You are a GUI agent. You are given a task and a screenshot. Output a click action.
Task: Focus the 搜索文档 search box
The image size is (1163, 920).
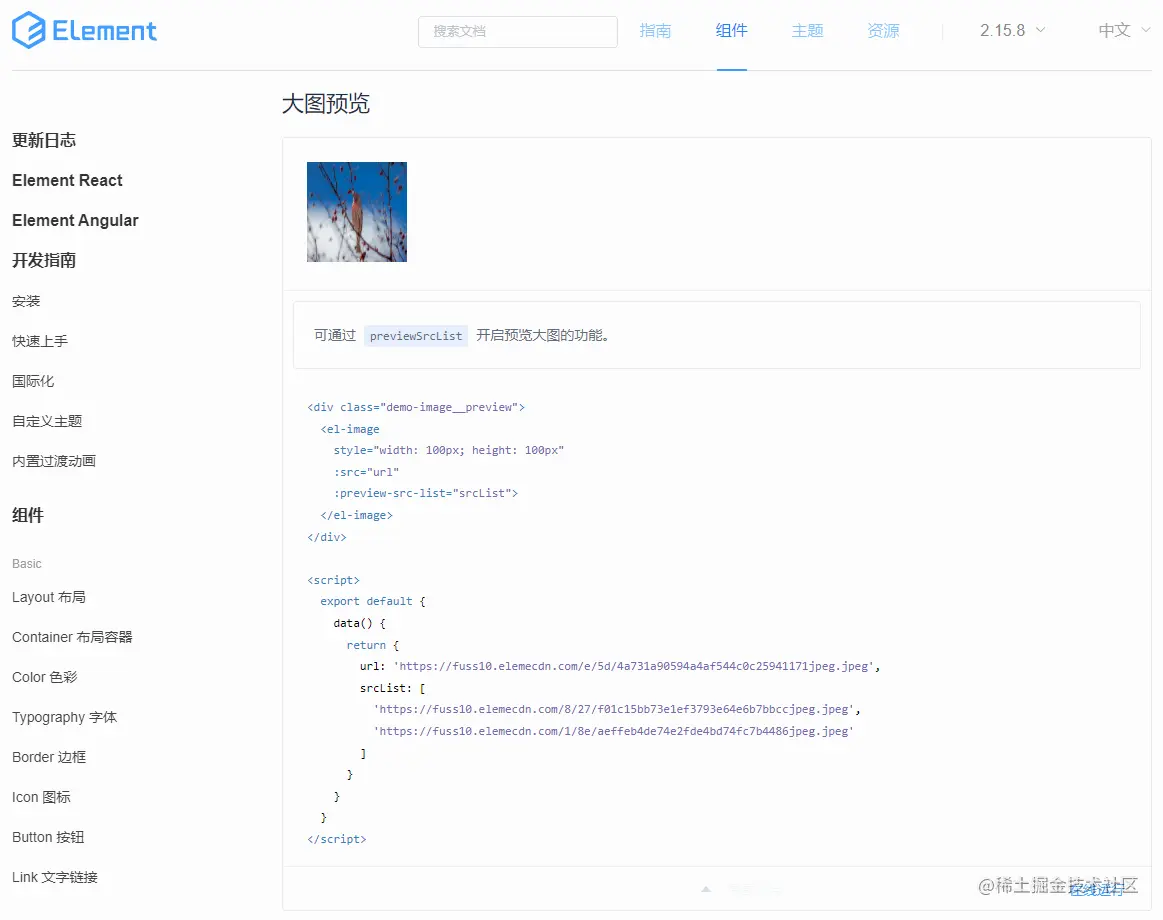coord(518,32)
